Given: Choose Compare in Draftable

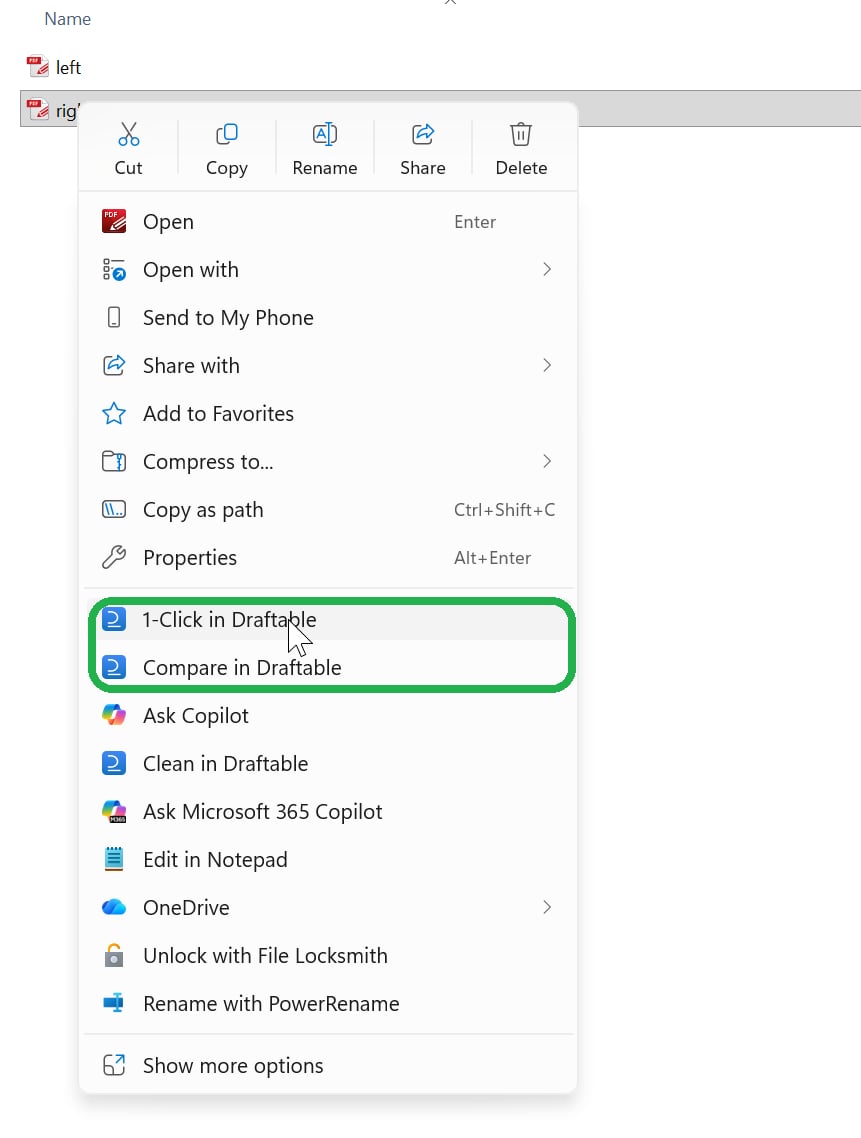Looking at the screenshot, I should tap(328, 667).
